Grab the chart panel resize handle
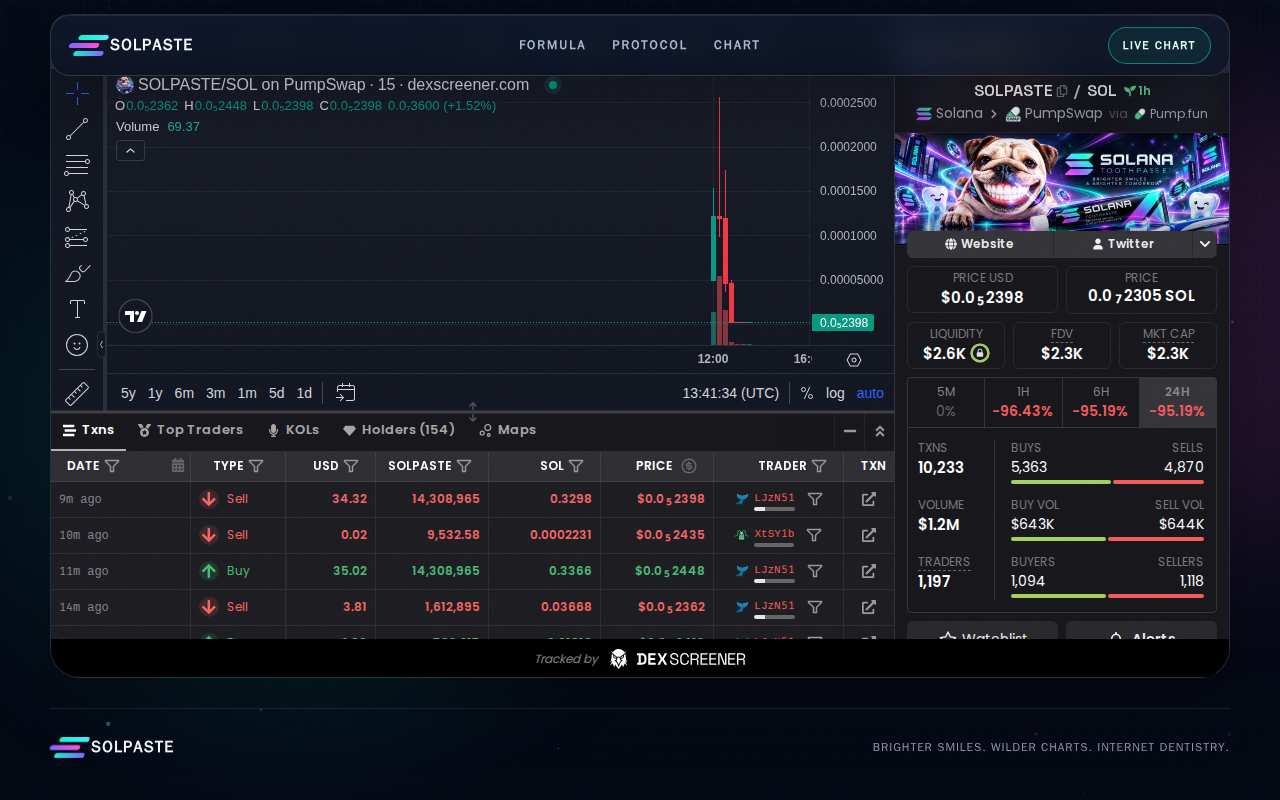The height and width of the screenshot is (800, 1280). click(473, 411)
